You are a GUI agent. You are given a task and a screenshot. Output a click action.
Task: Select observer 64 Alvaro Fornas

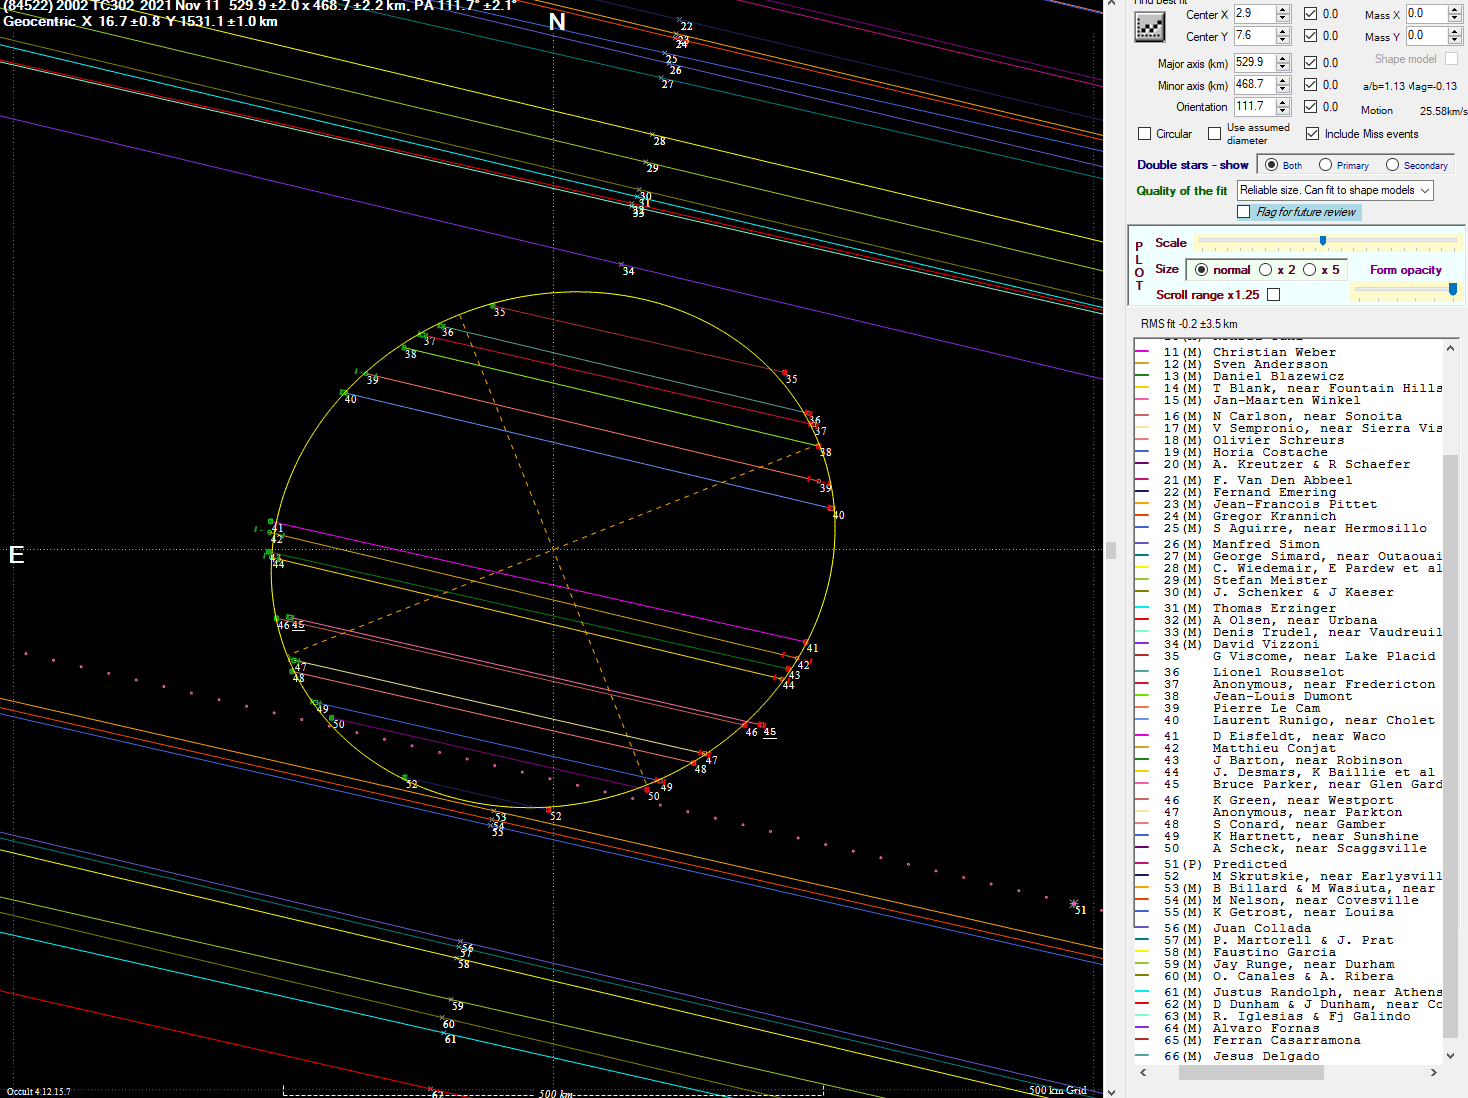click(x=1288, y=1028)
